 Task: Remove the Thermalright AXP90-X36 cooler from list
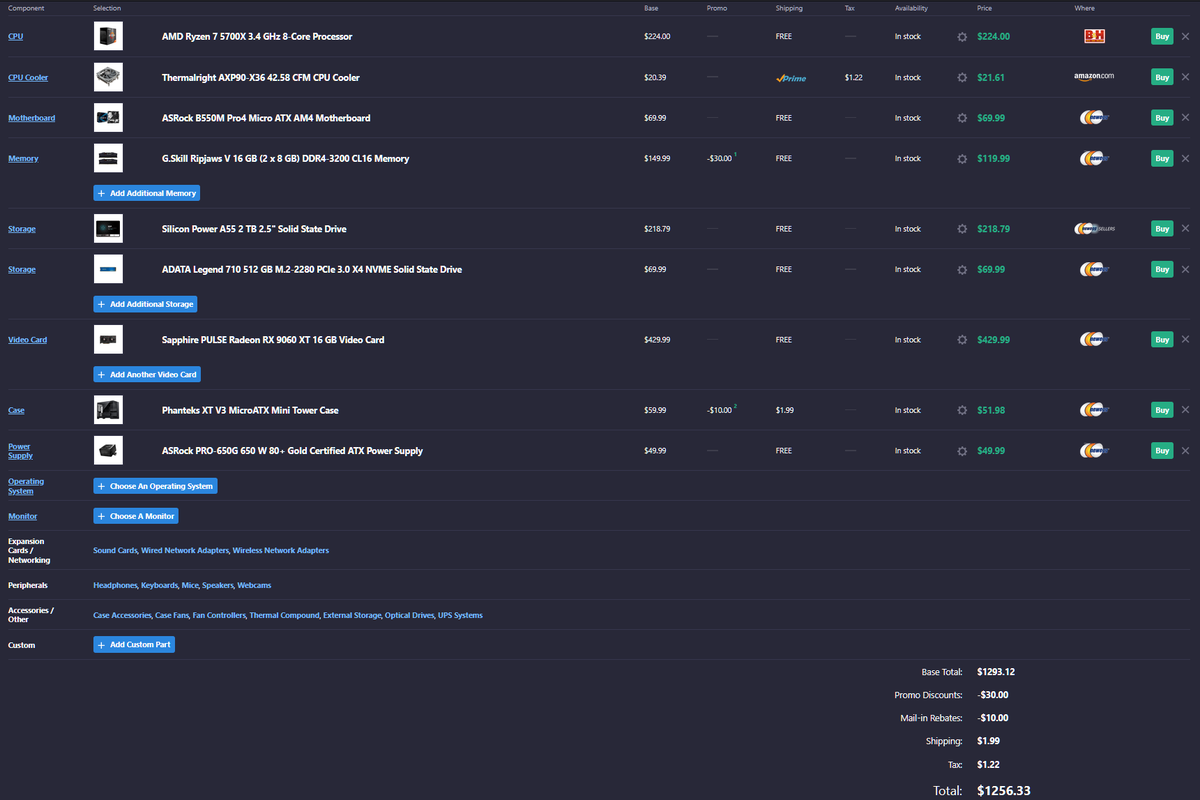(1185, 77)
